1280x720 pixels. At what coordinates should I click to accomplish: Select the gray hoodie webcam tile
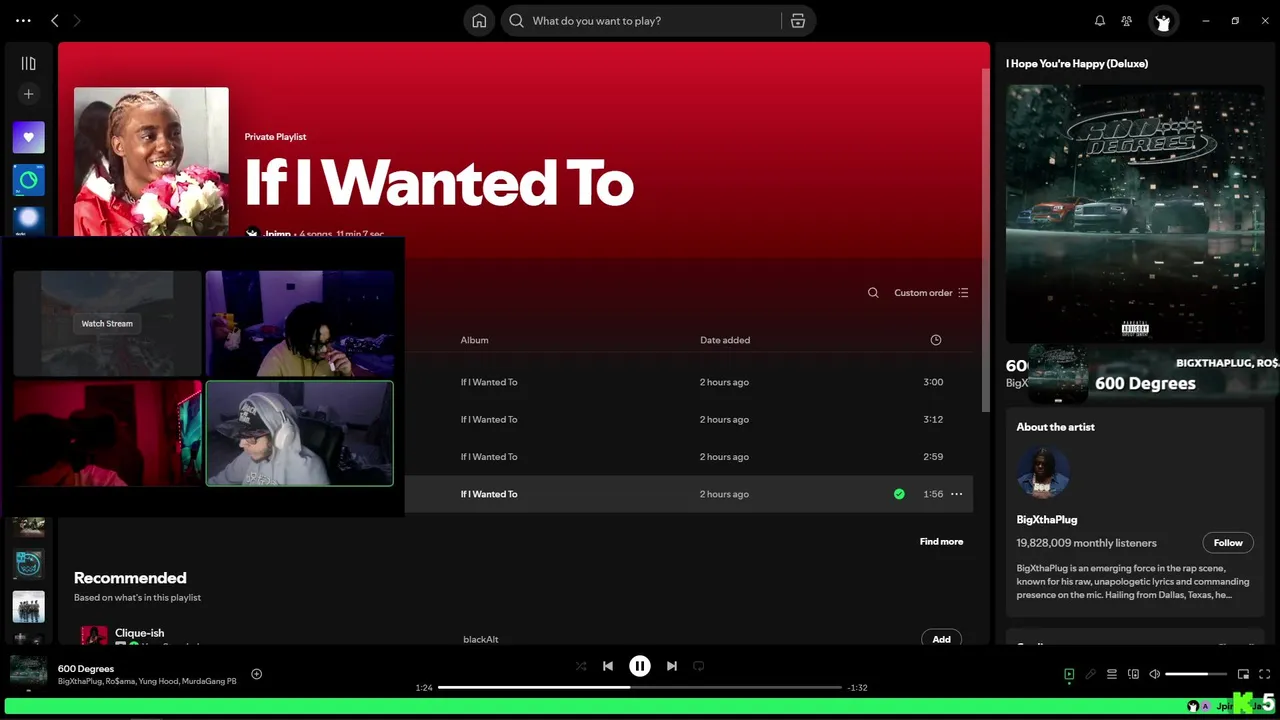click(300, 433)
